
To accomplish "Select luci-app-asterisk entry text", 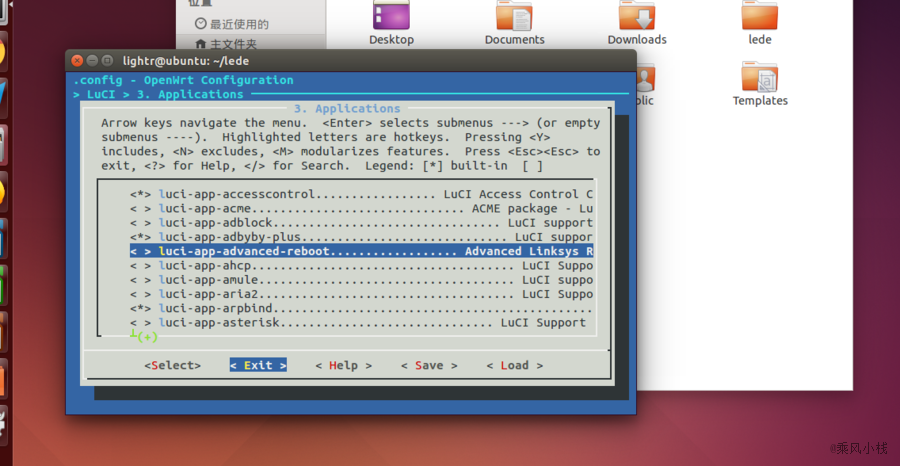I will click(219, 323).
